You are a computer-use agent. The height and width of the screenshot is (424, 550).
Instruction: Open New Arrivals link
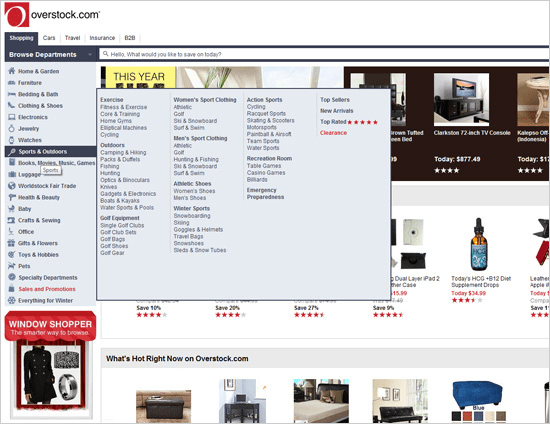click(x=336, y=110)
